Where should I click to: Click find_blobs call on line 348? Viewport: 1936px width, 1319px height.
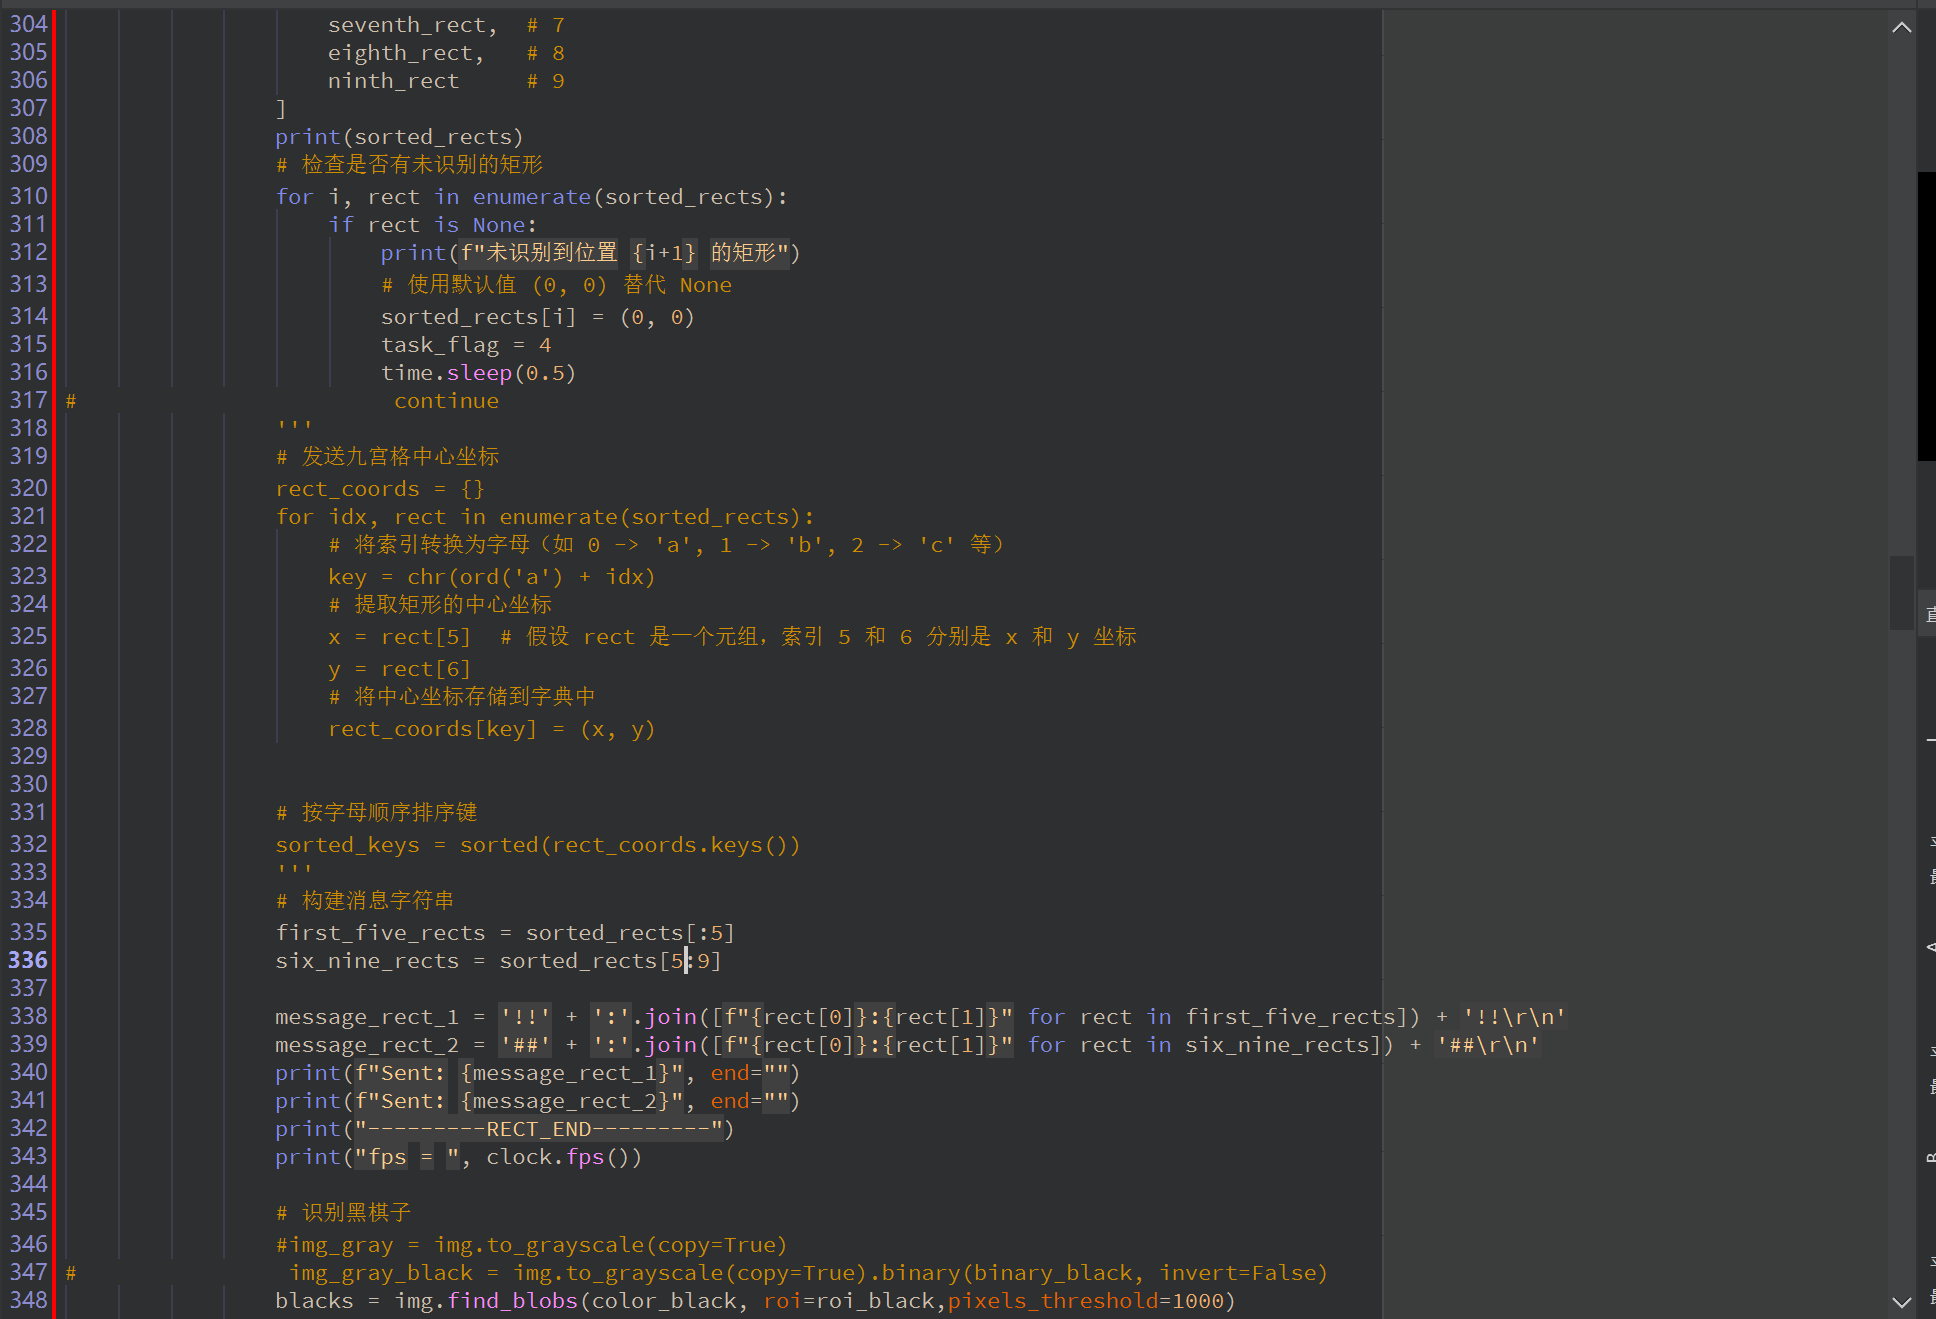(512, 1301)
